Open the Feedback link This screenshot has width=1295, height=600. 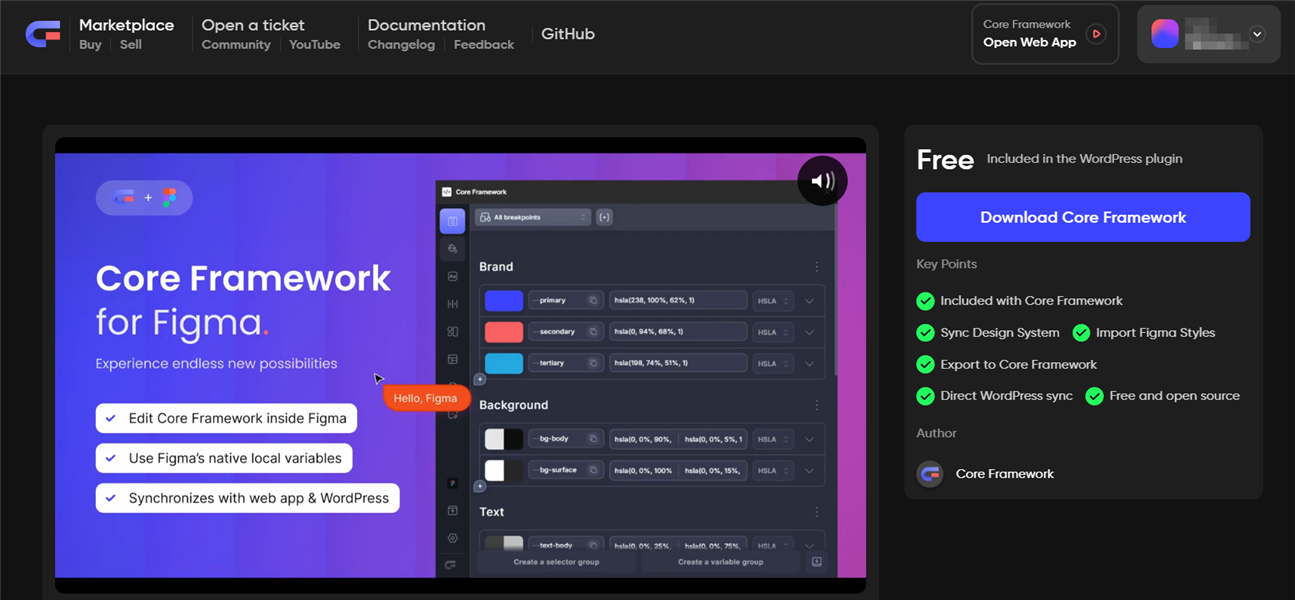coord(484,45)
